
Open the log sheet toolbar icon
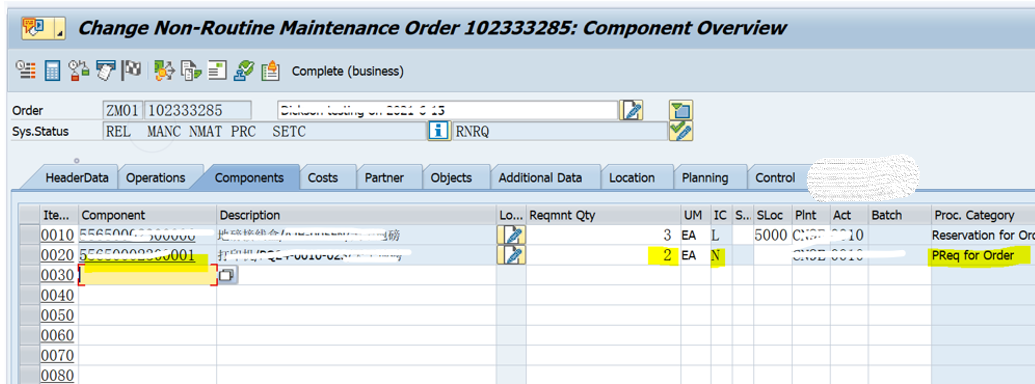click(218, 70)
